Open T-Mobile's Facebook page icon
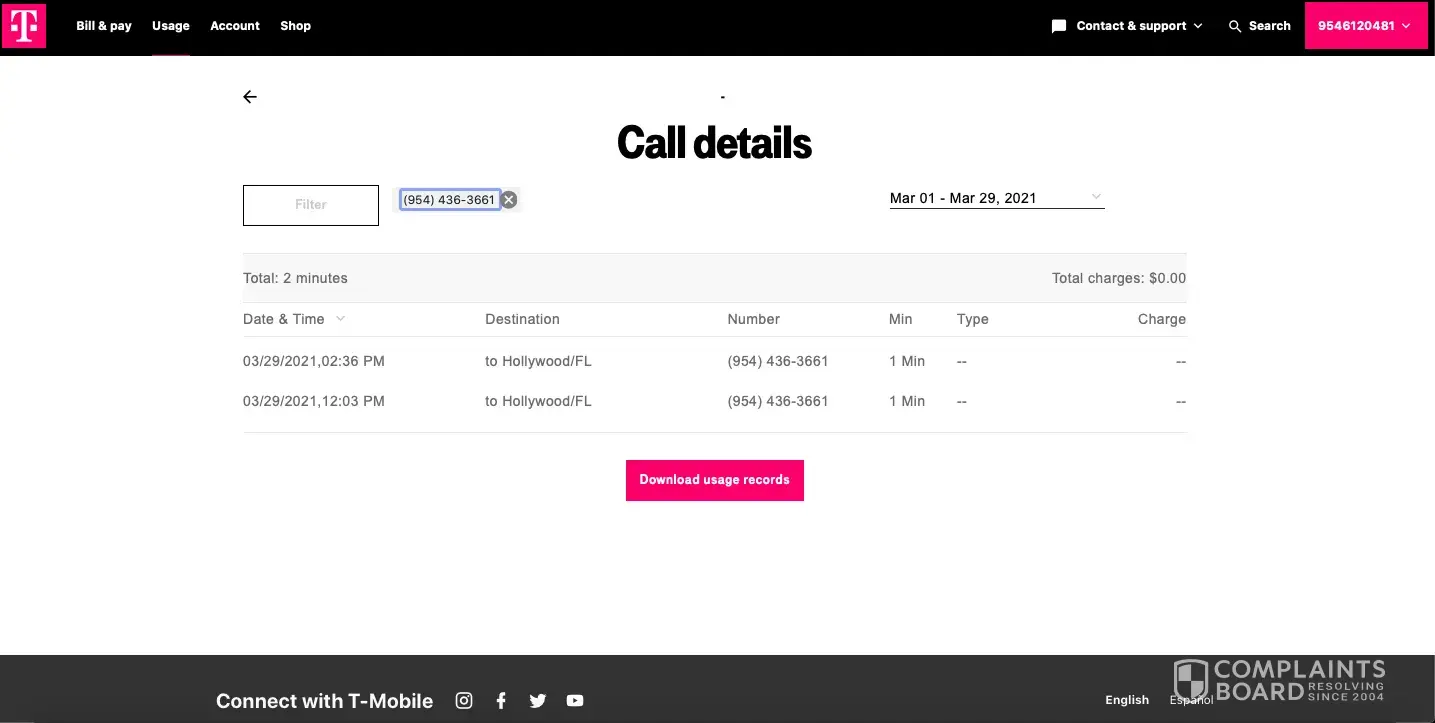 (501, 700)
